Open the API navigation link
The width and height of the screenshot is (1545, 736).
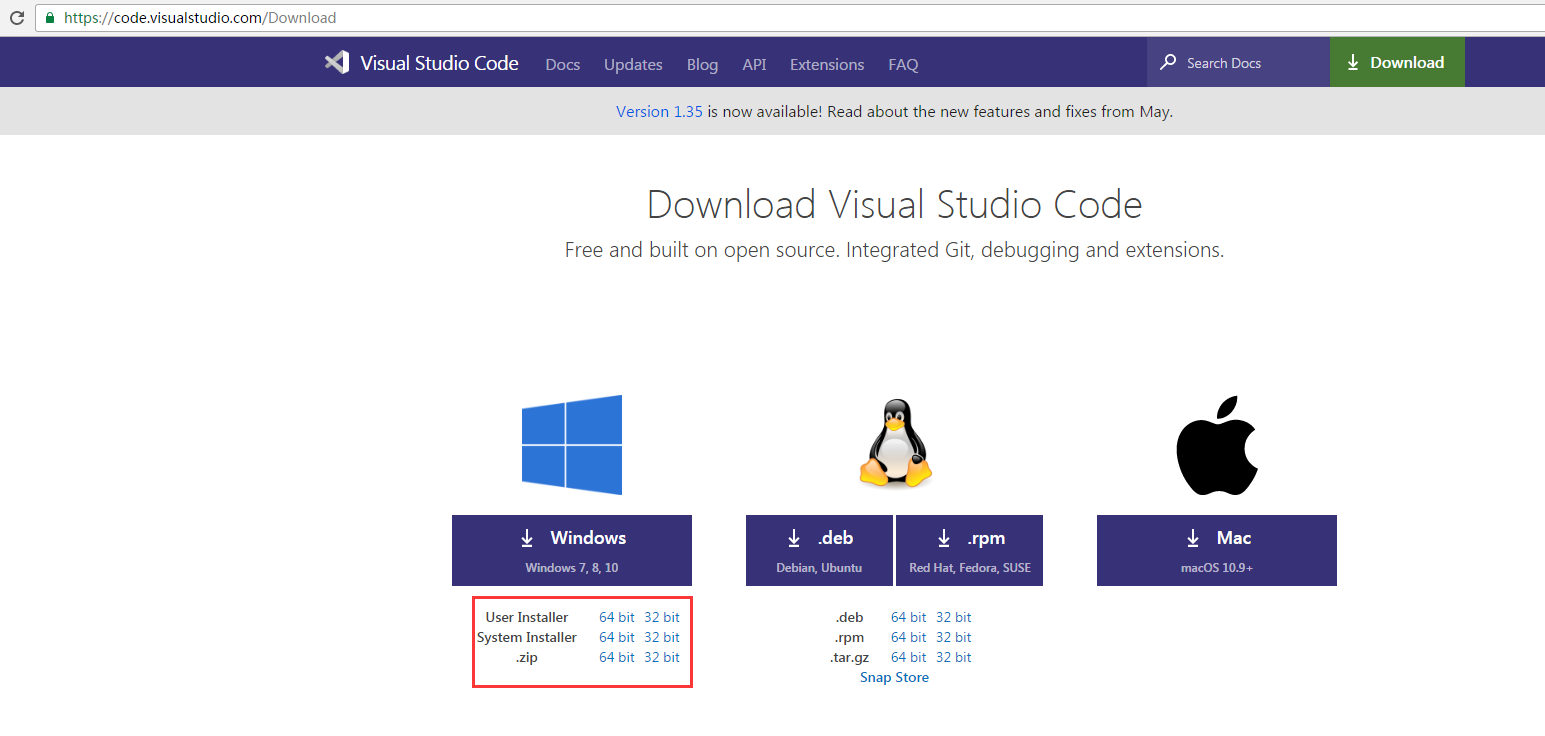pos(754,64)
